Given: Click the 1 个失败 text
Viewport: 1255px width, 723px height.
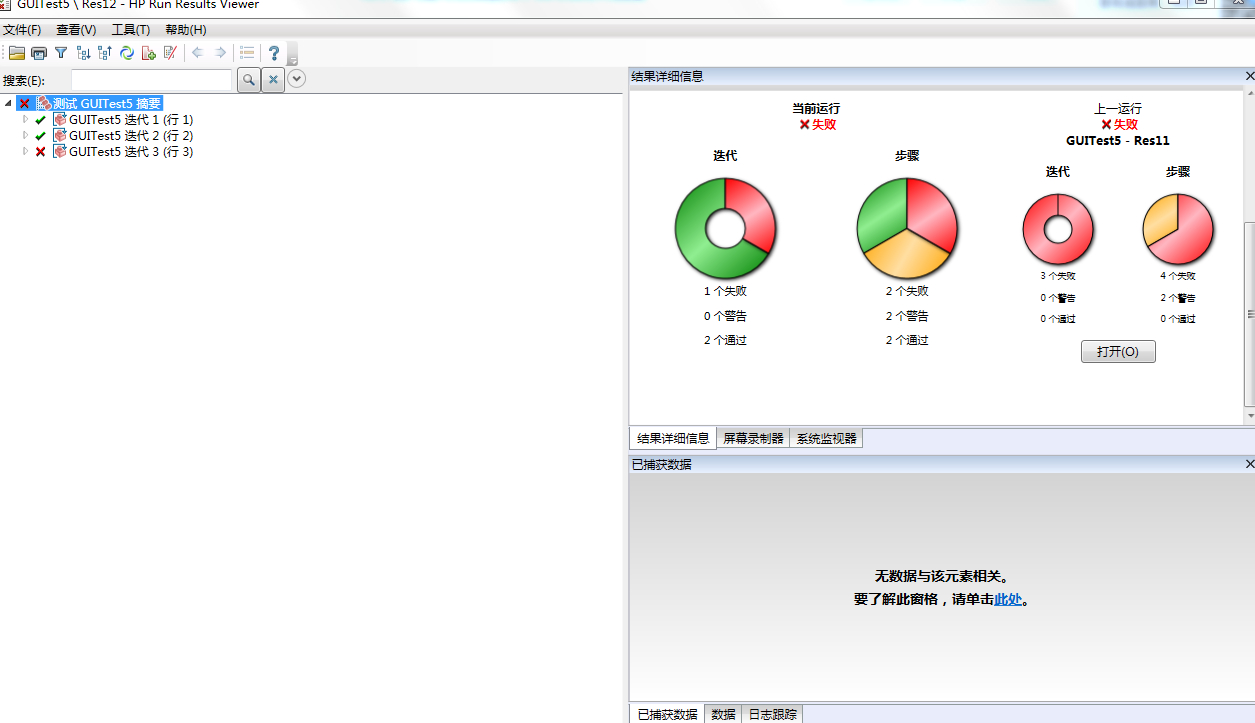Looking at the screenshot, I should pos(725,291).
